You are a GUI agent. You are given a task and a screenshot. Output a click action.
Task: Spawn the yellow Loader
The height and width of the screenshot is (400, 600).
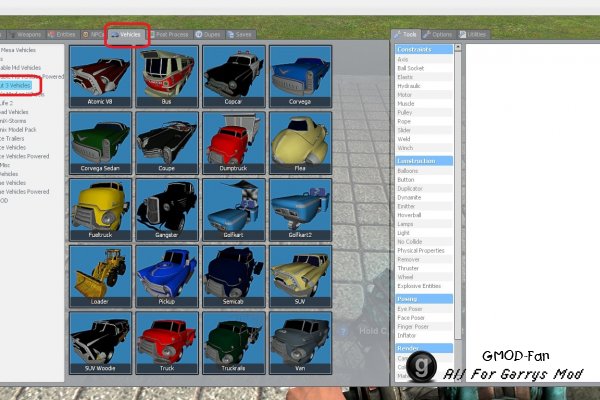coord(100,276)
